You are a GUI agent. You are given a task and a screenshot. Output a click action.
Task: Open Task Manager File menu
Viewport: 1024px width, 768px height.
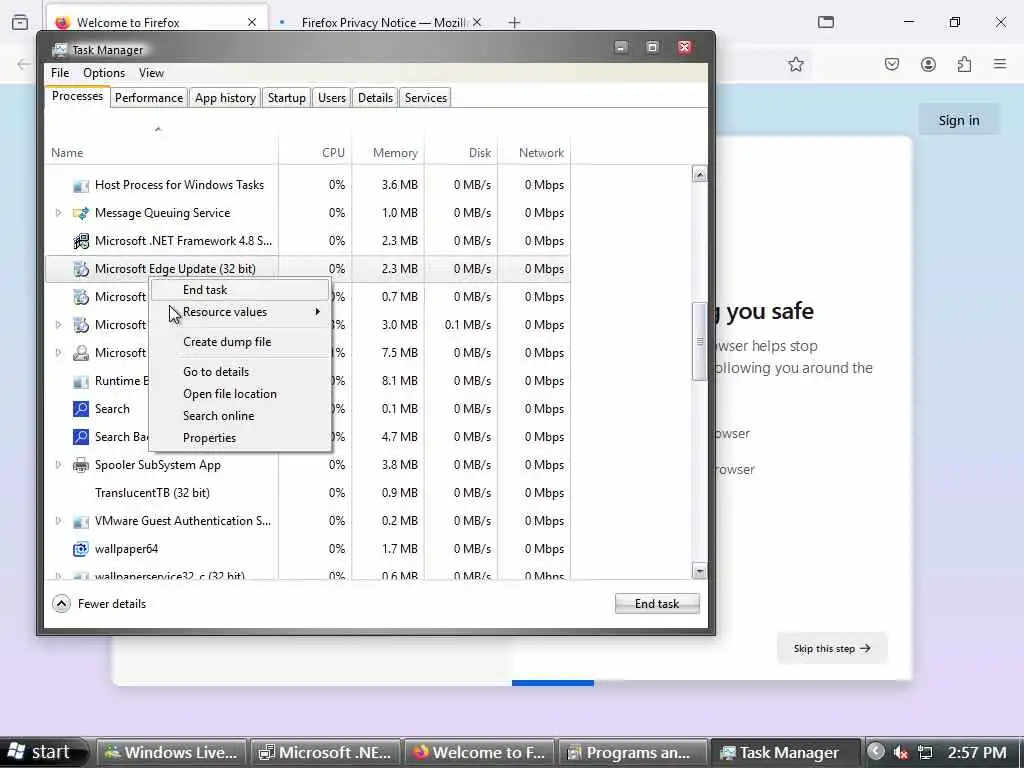pos(60,73)
